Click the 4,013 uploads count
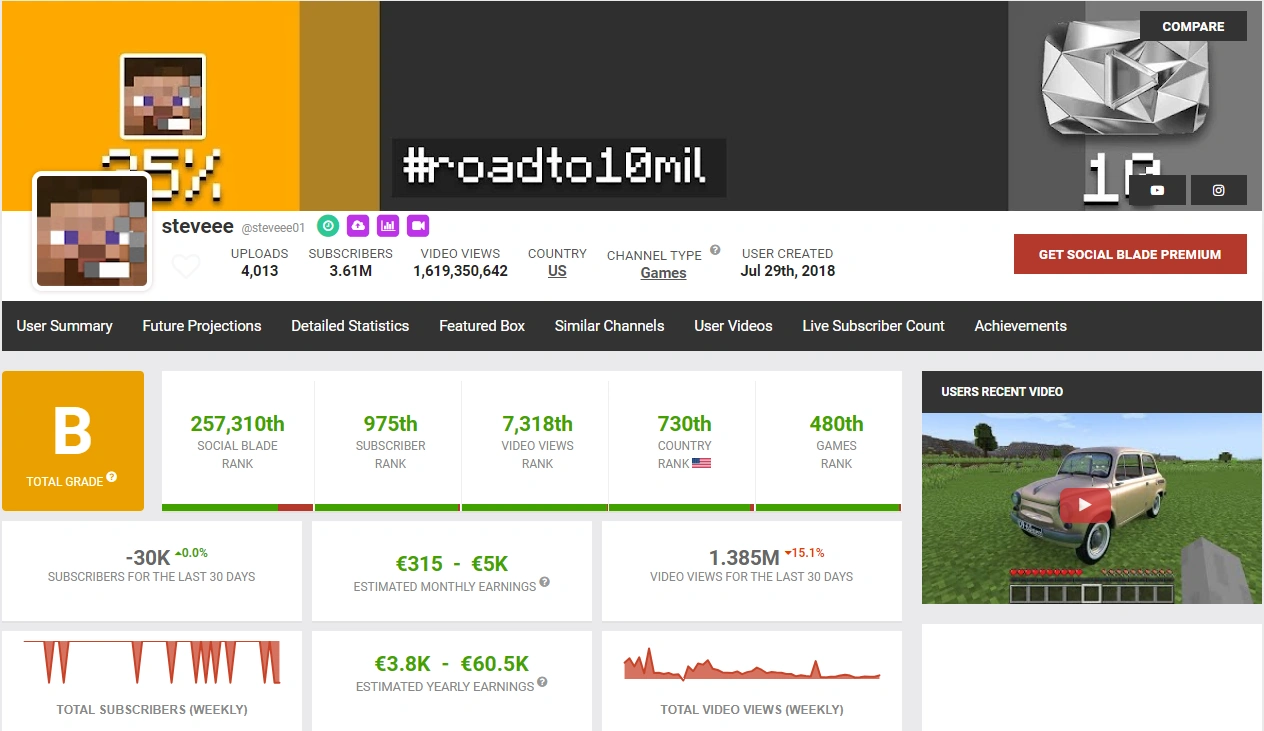The image size is (1264, 731). tap(259, 271)
